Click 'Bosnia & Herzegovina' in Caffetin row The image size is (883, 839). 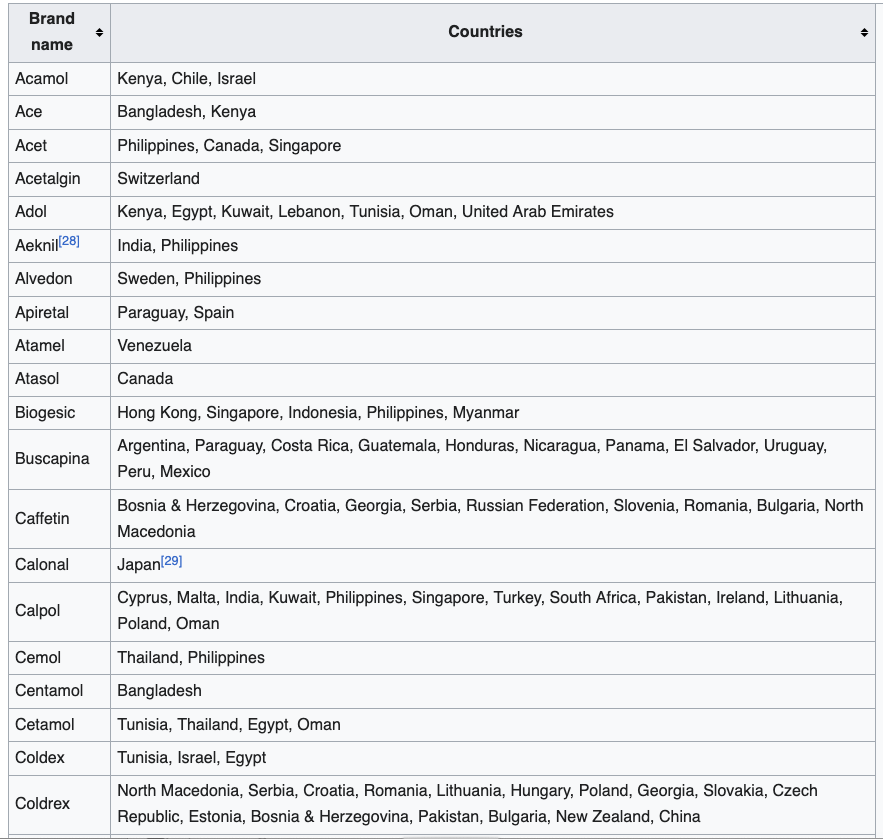click(x=196, y=506)
